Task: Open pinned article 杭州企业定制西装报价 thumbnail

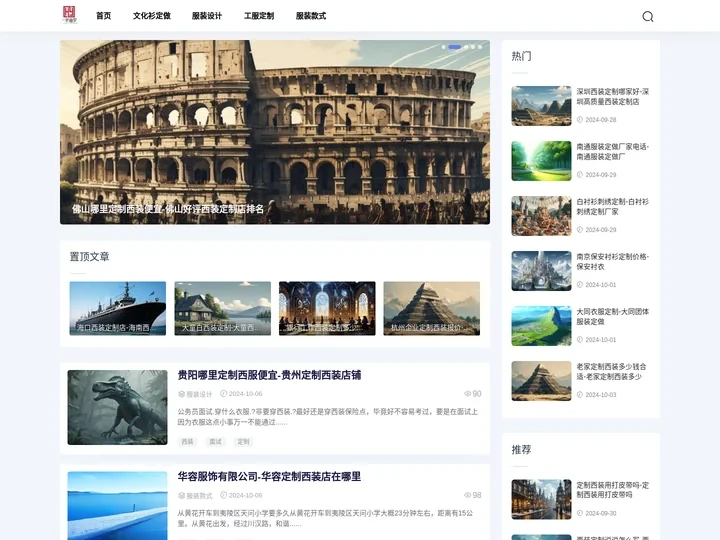Action: (x=432, y=308)
